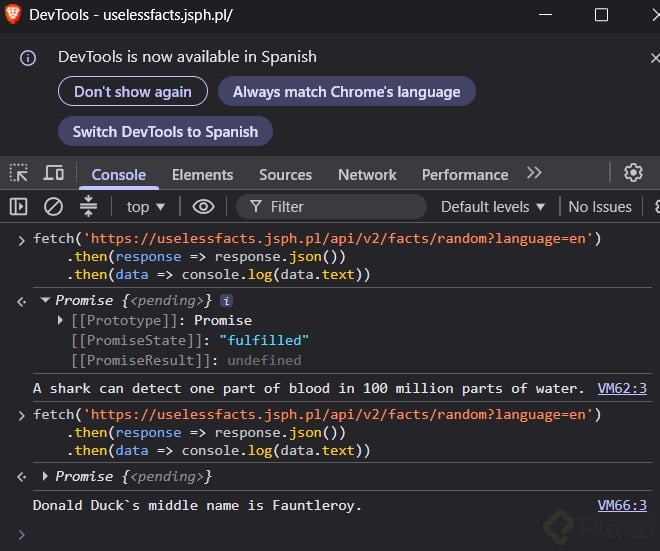The image size is (660, 551).
Task: Click Always match Chrome's language button
Action: (x=346, y=91)
